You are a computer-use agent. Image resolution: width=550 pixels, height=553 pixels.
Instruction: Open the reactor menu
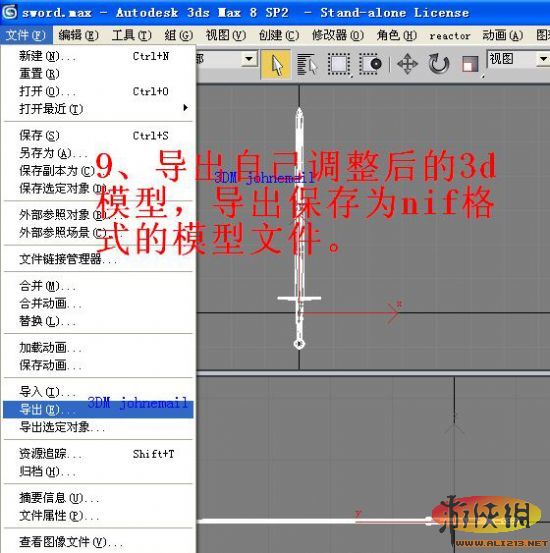point(450,36)
